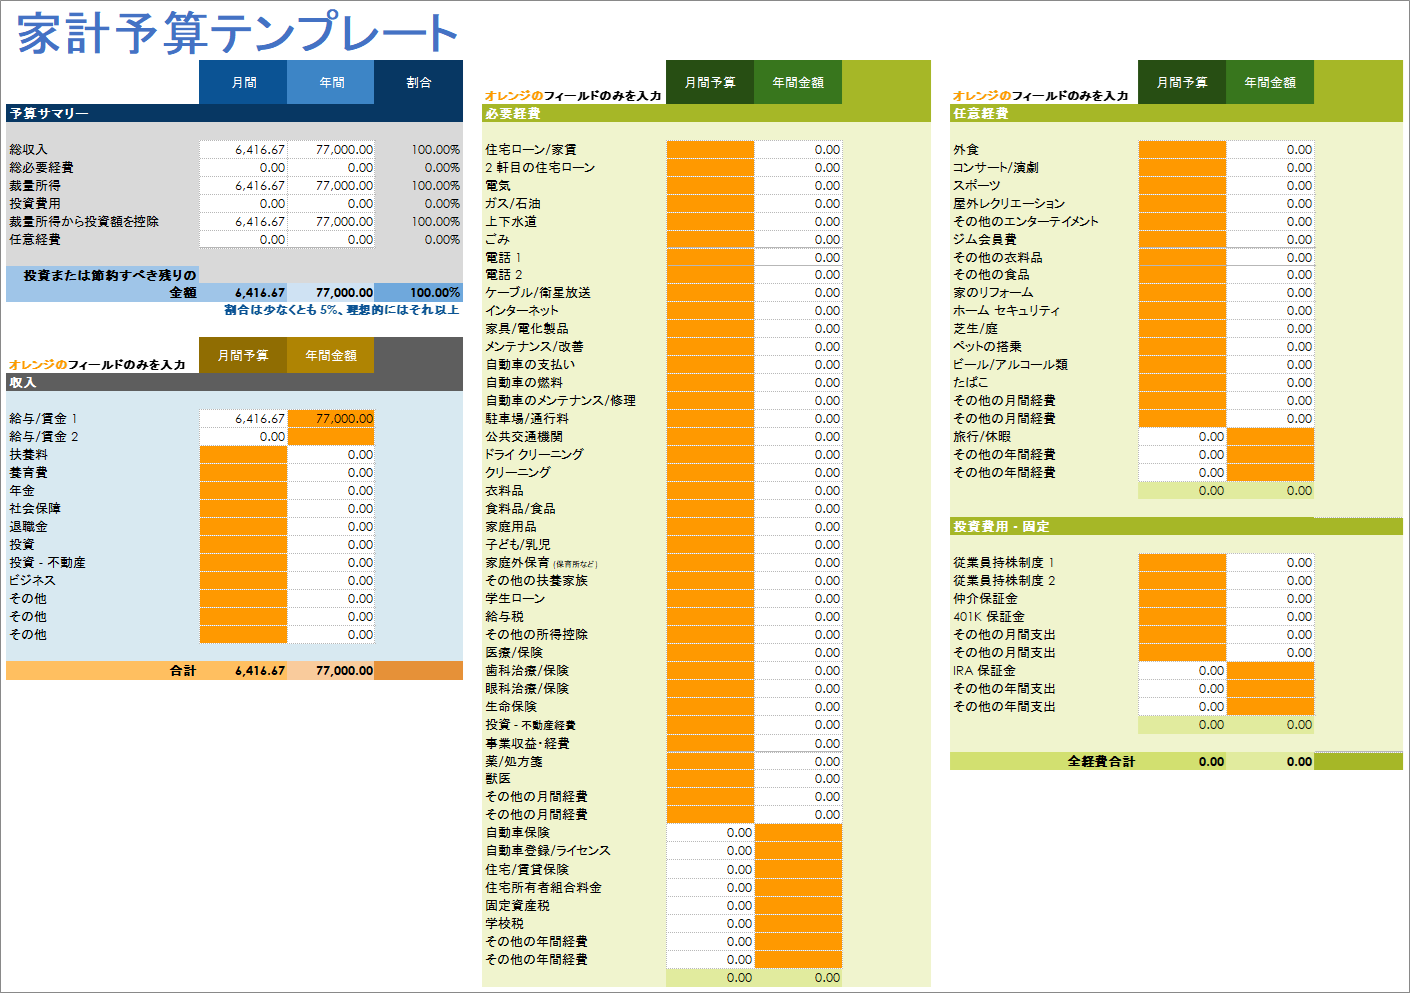Select the 全経費合計 total label
1410x993 pixels.
pos(1101,761)
